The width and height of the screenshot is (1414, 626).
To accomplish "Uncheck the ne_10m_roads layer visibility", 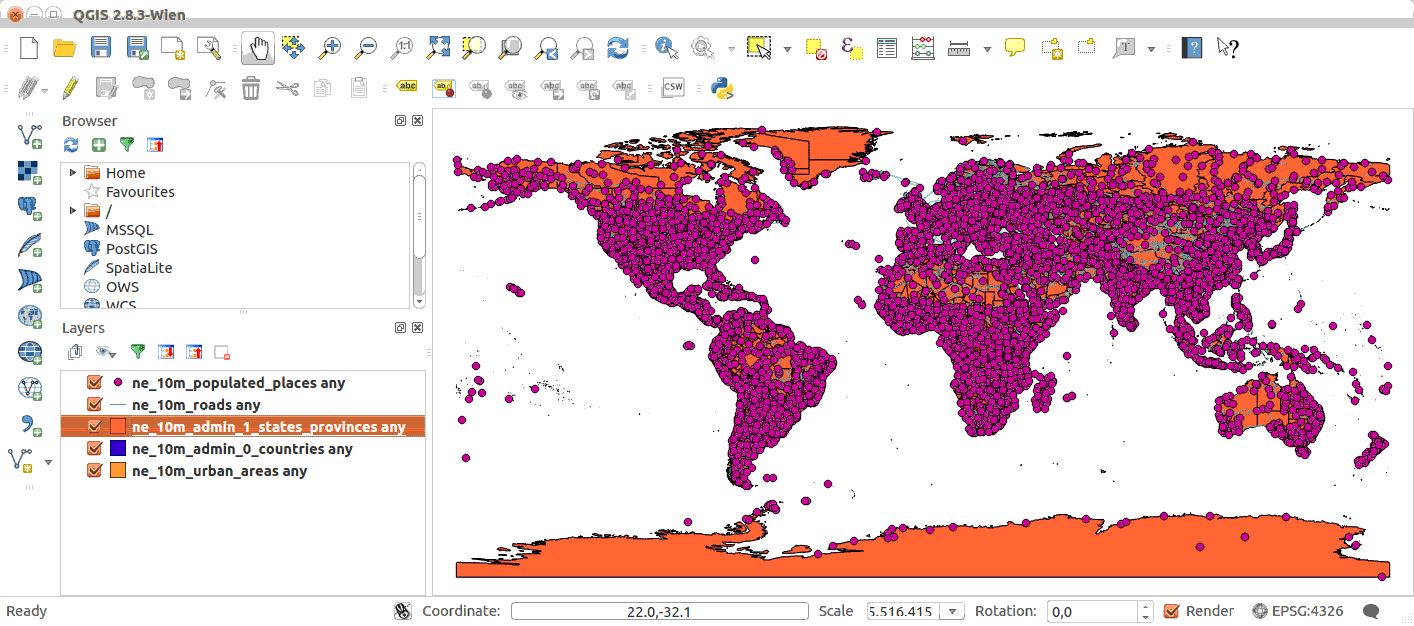I will point(94,404).
